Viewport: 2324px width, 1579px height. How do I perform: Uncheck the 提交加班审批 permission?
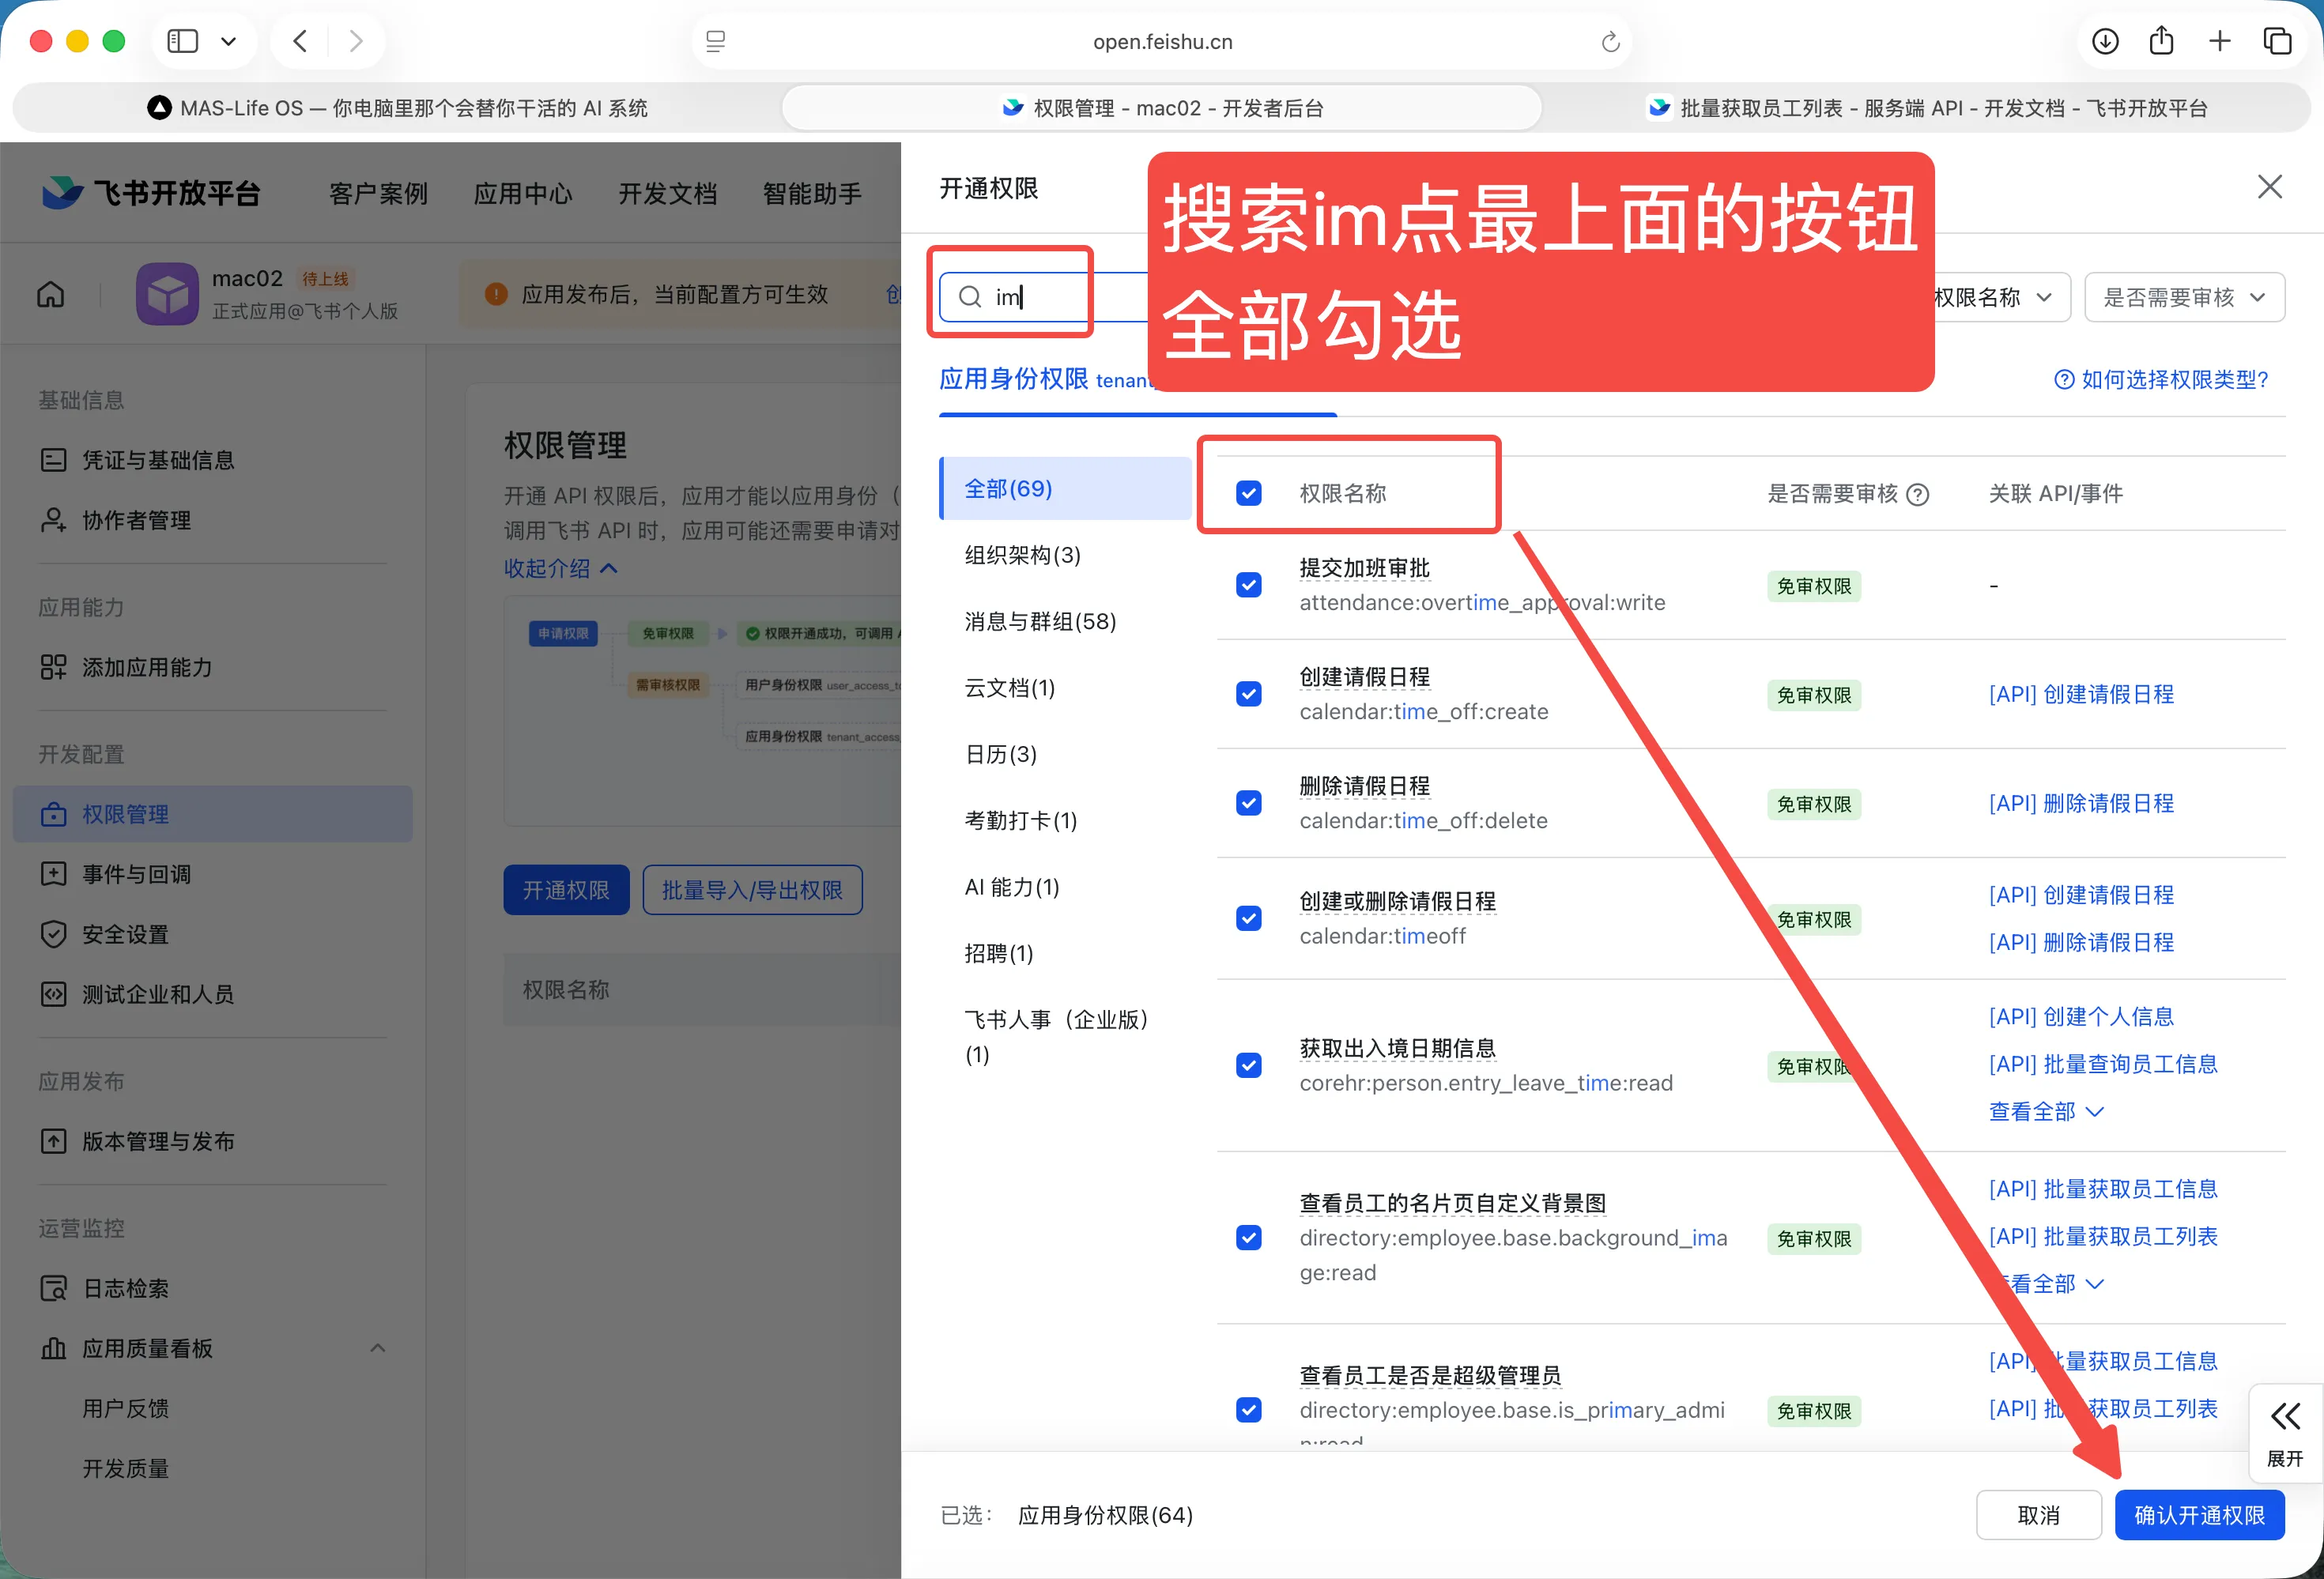tap(1248, 585)
